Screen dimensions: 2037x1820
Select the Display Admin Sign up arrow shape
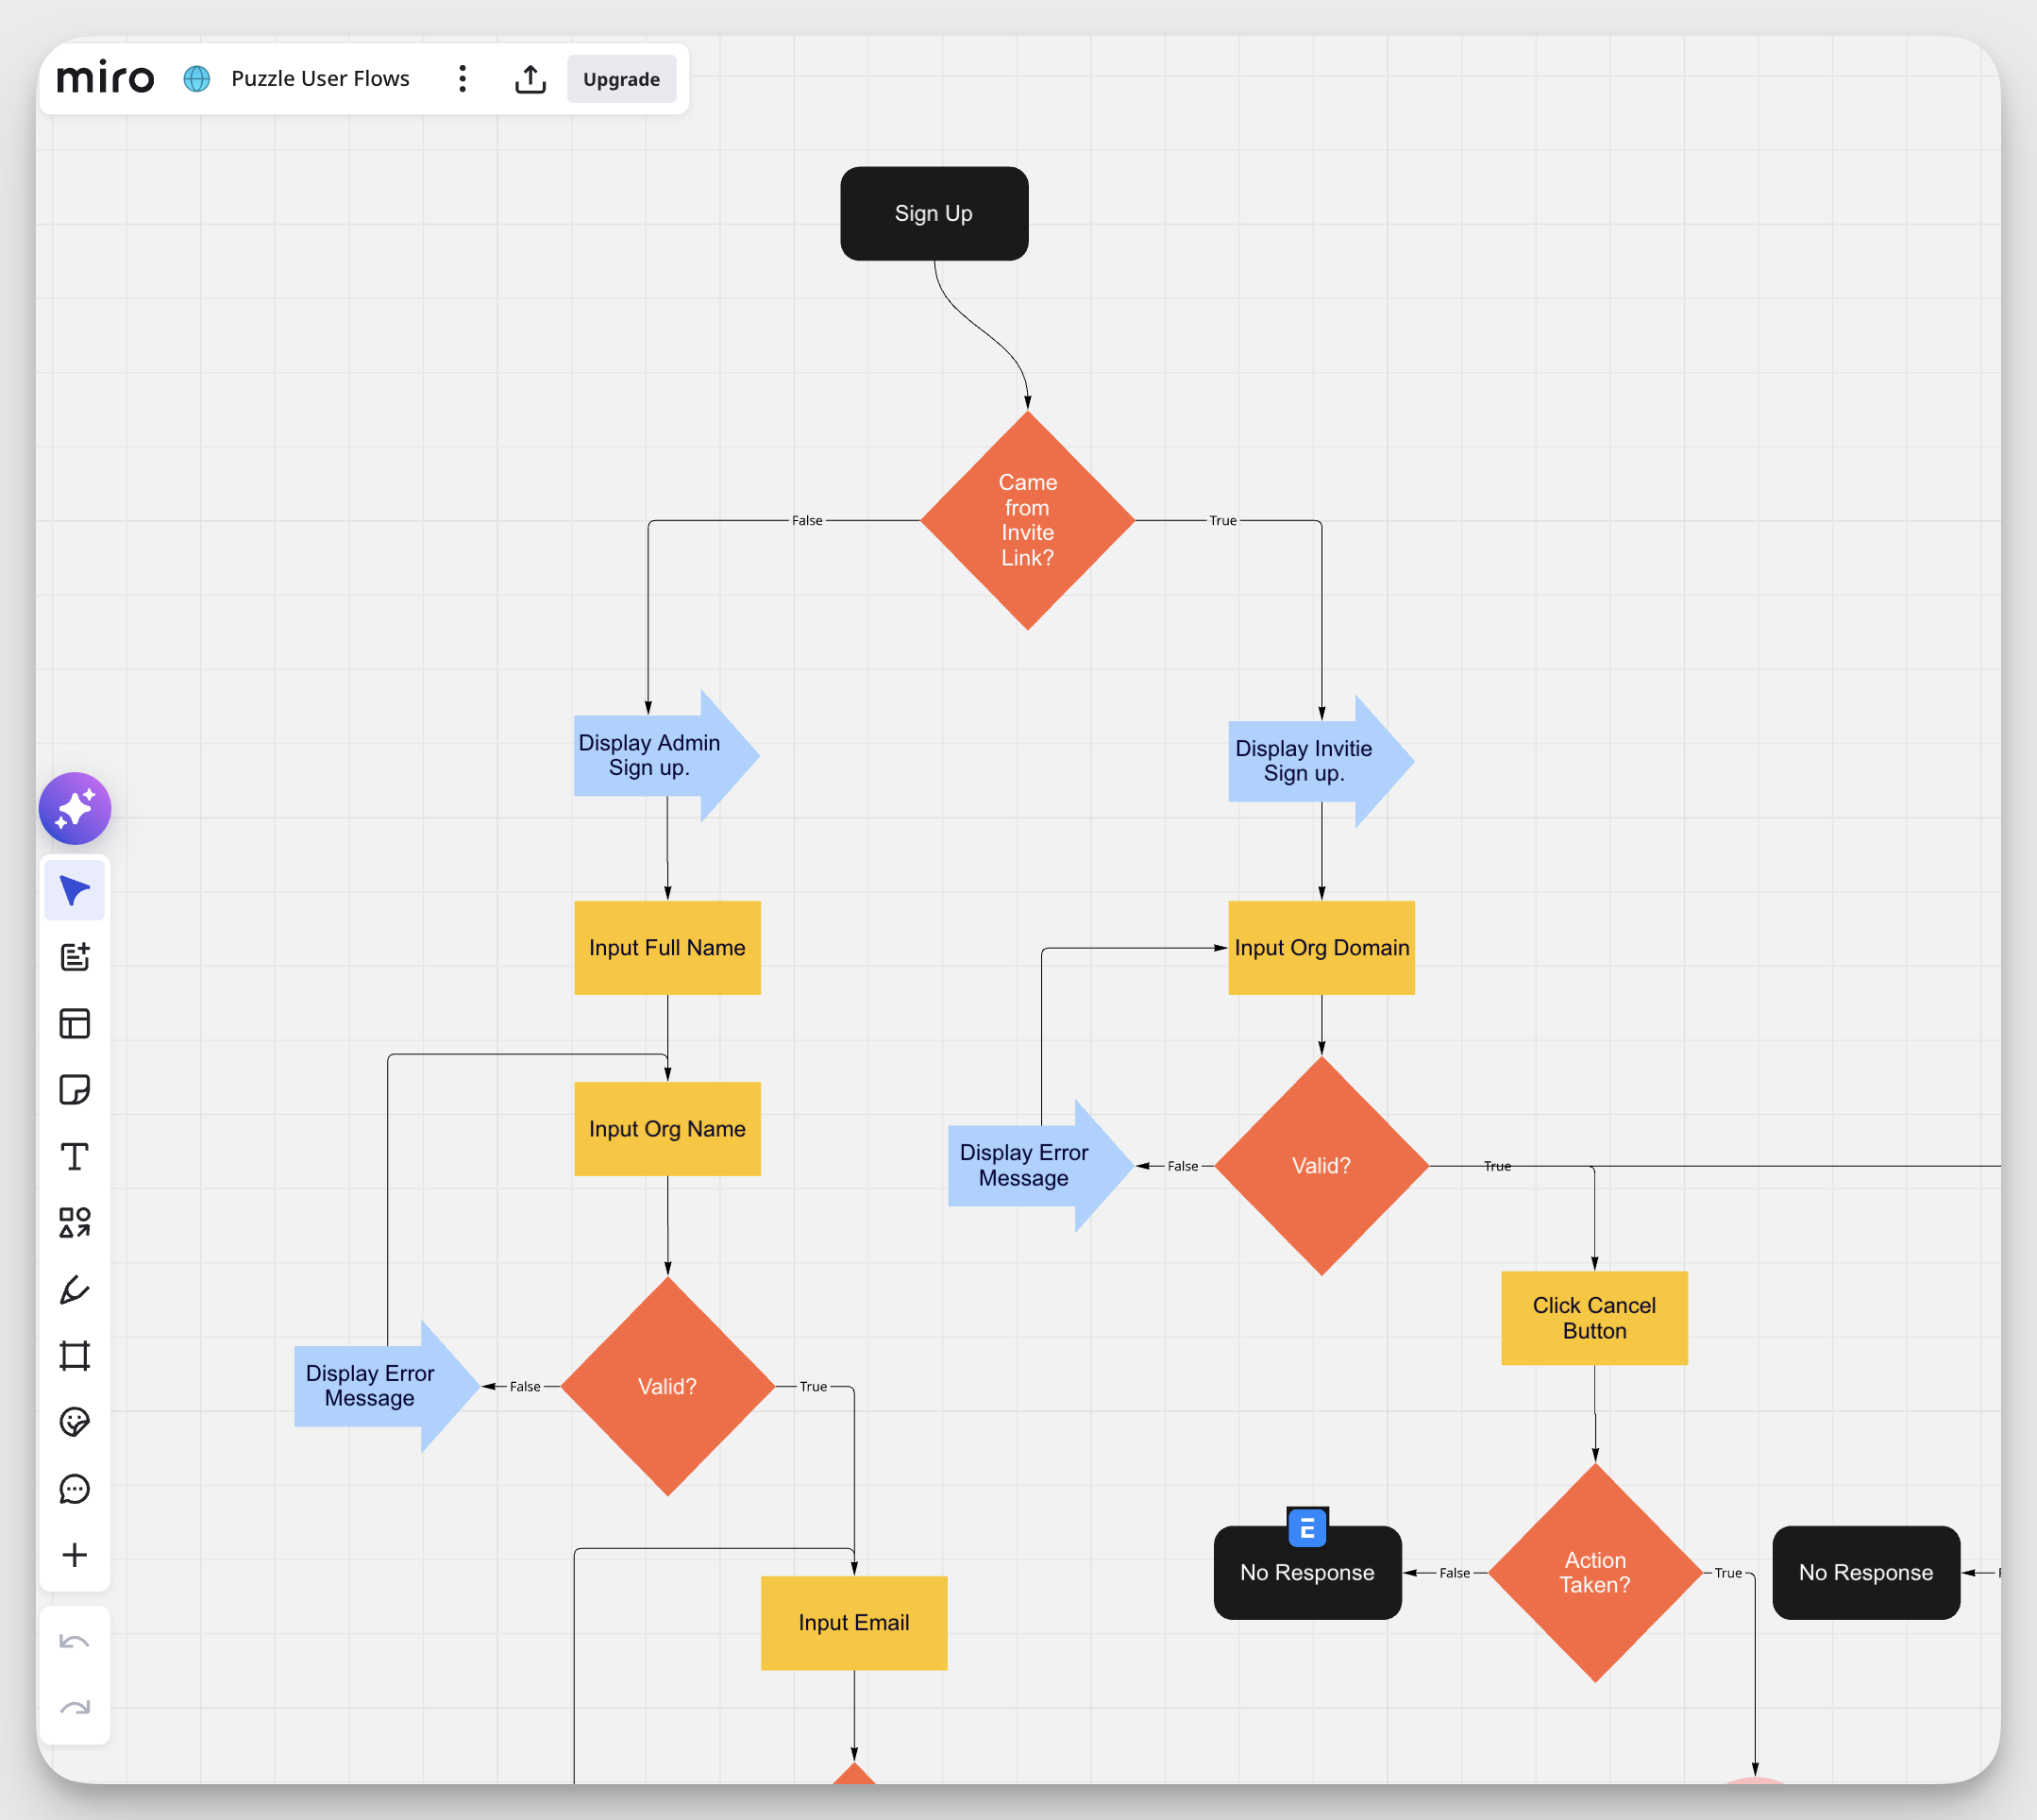click(667, 756)
